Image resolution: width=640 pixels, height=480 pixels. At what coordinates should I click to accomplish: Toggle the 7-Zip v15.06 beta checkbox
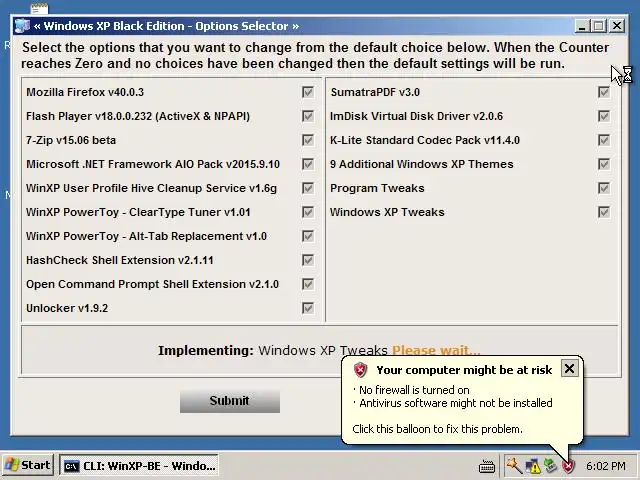(308, 140)
